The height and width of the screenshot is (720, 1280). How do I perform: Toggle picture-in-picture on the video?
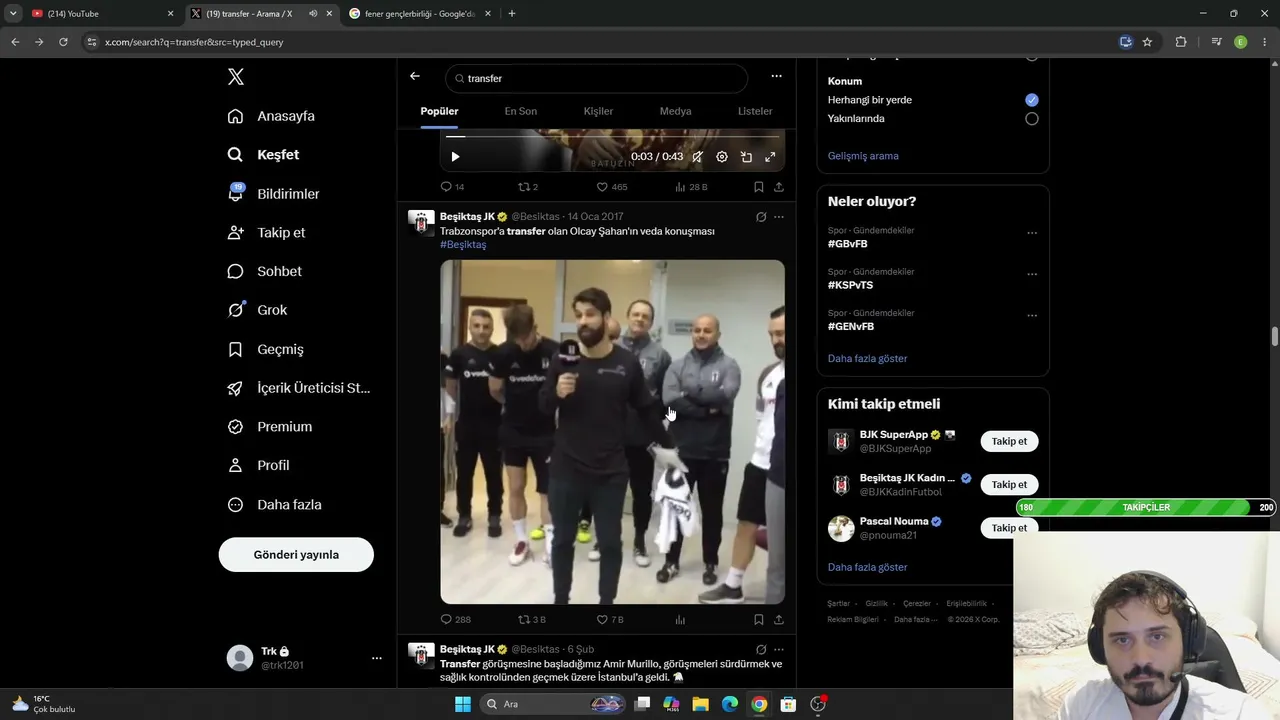pos(746,157)
